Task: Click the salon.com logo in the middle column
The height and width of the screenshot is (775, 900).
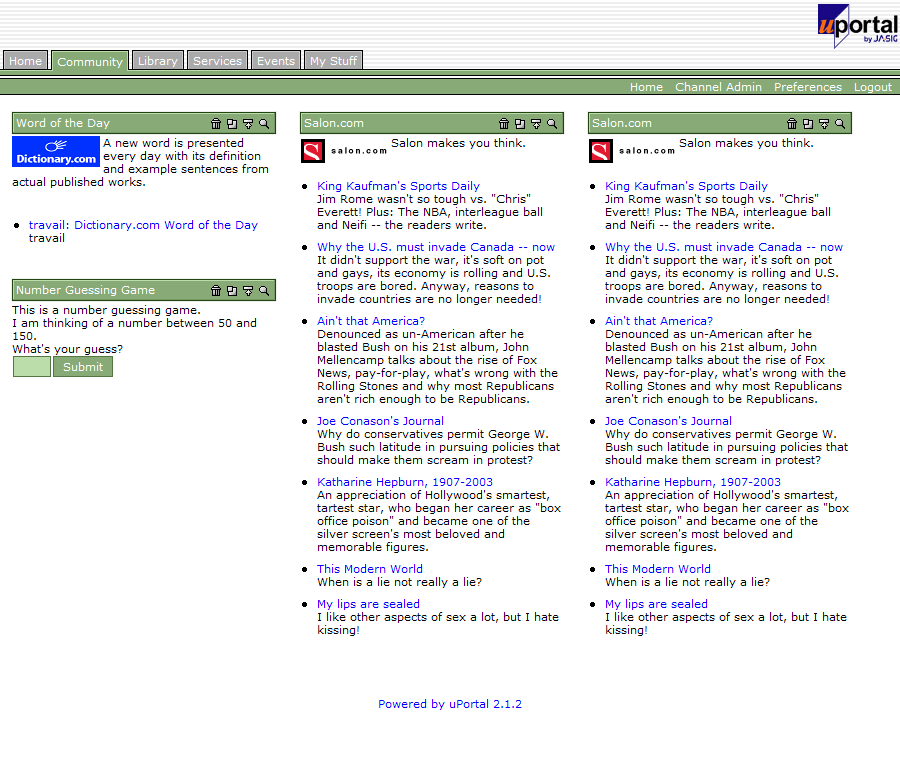Action: [344, 151]
